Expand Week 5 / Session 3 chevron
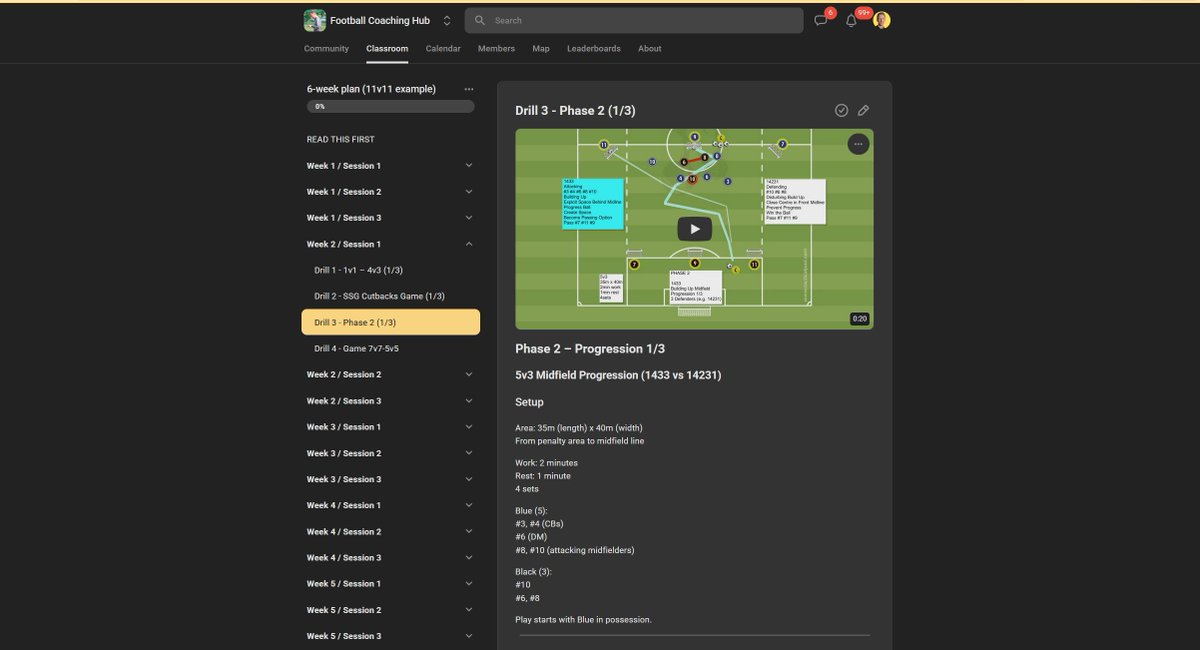1200x650 pixels. click(469, 636)
